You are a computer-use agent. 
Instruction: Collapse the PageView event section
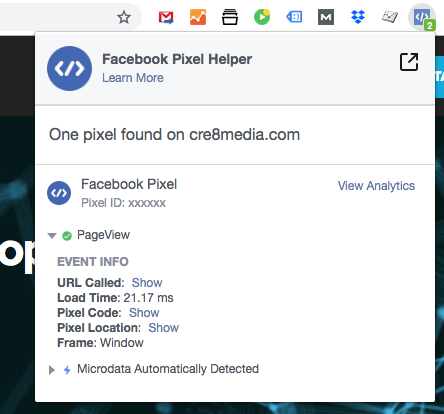[52, 236]
